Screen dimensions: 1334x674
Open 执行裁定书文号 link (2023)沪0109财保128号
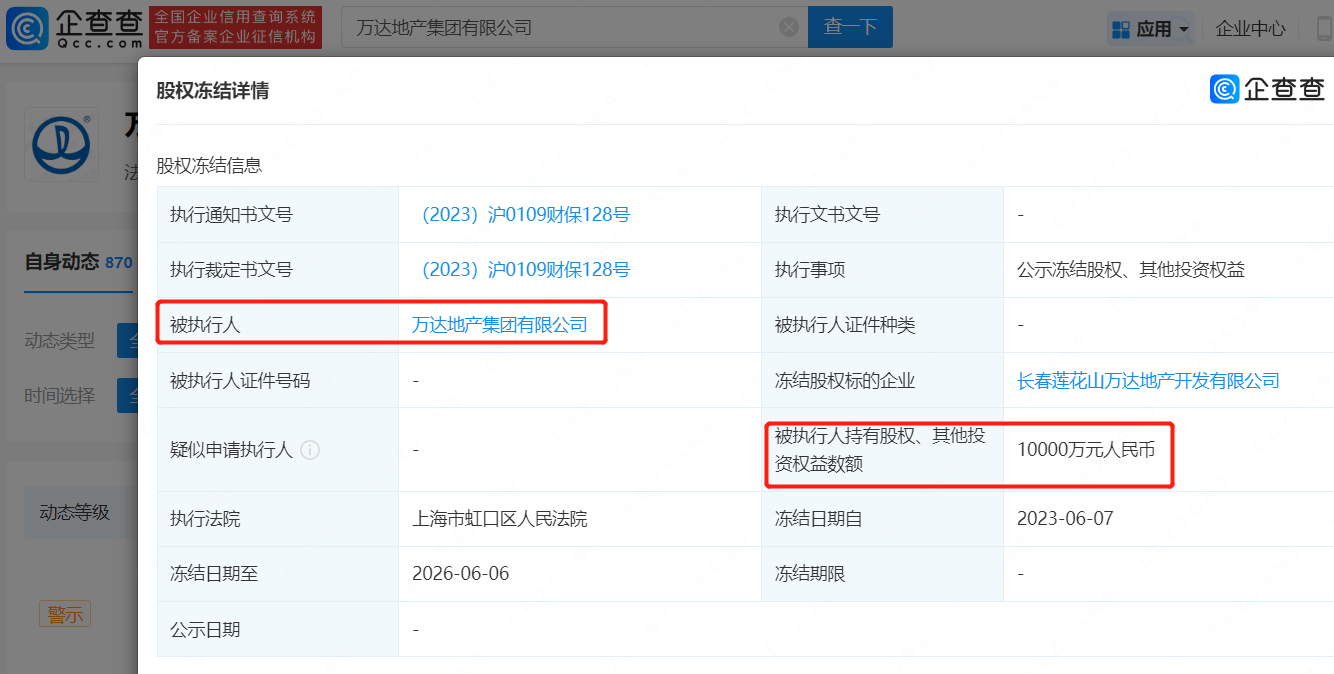(521, 270)
